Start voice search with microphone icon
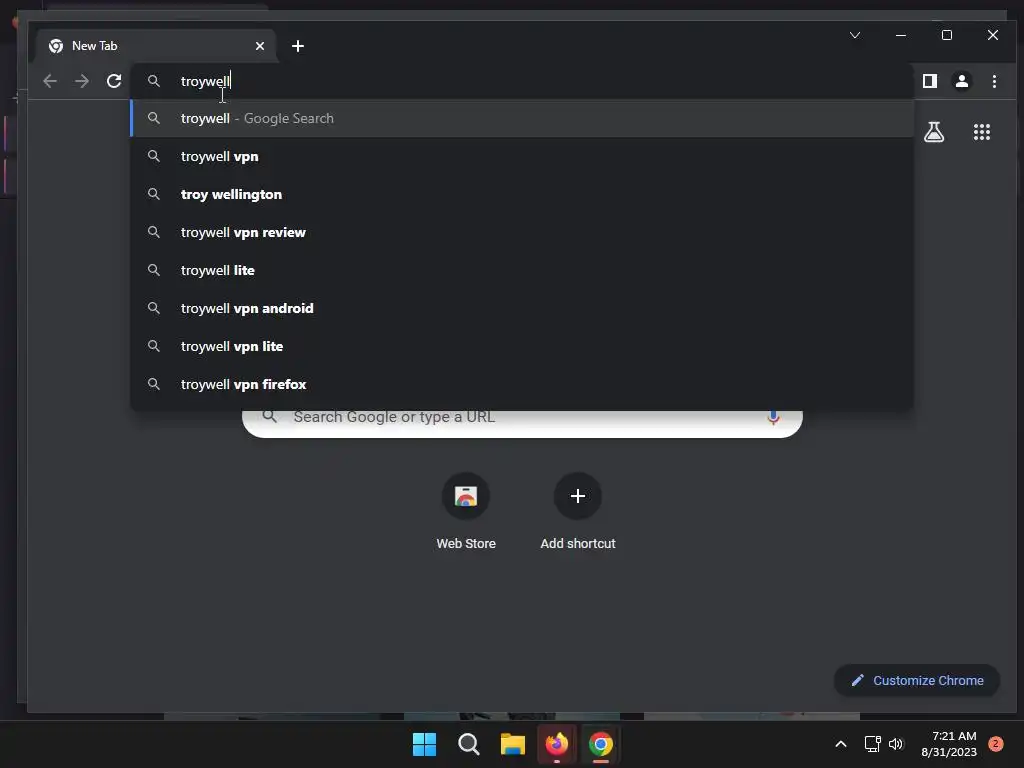This screenshot has width=1024, height=768. [773, 417]
